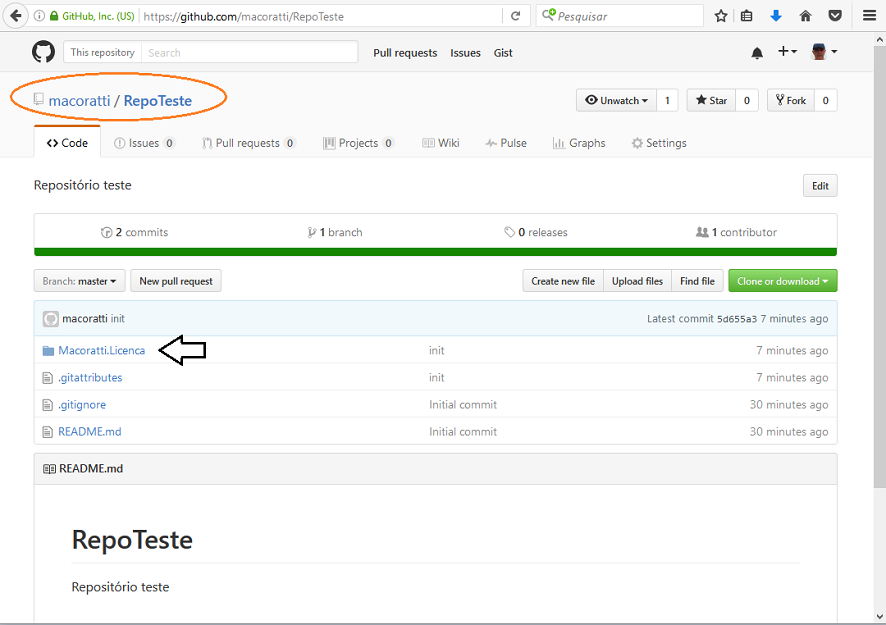Viewport: 886px width, 625px height.
Task: Open the bookmarks list icon
Action: click(x=746, y=16)
